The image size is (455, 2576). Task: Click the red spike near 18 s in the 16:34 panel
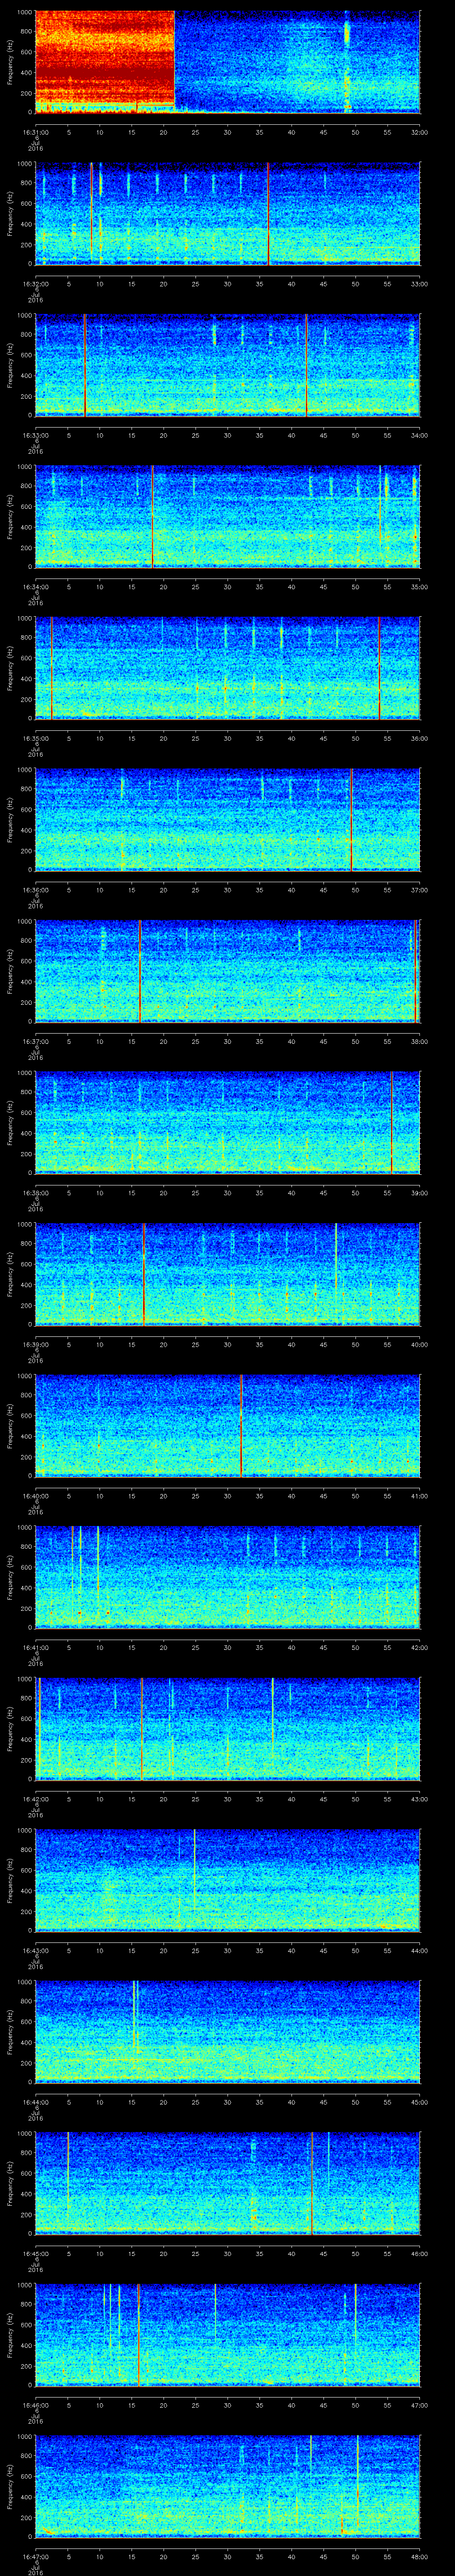[152, 517]
